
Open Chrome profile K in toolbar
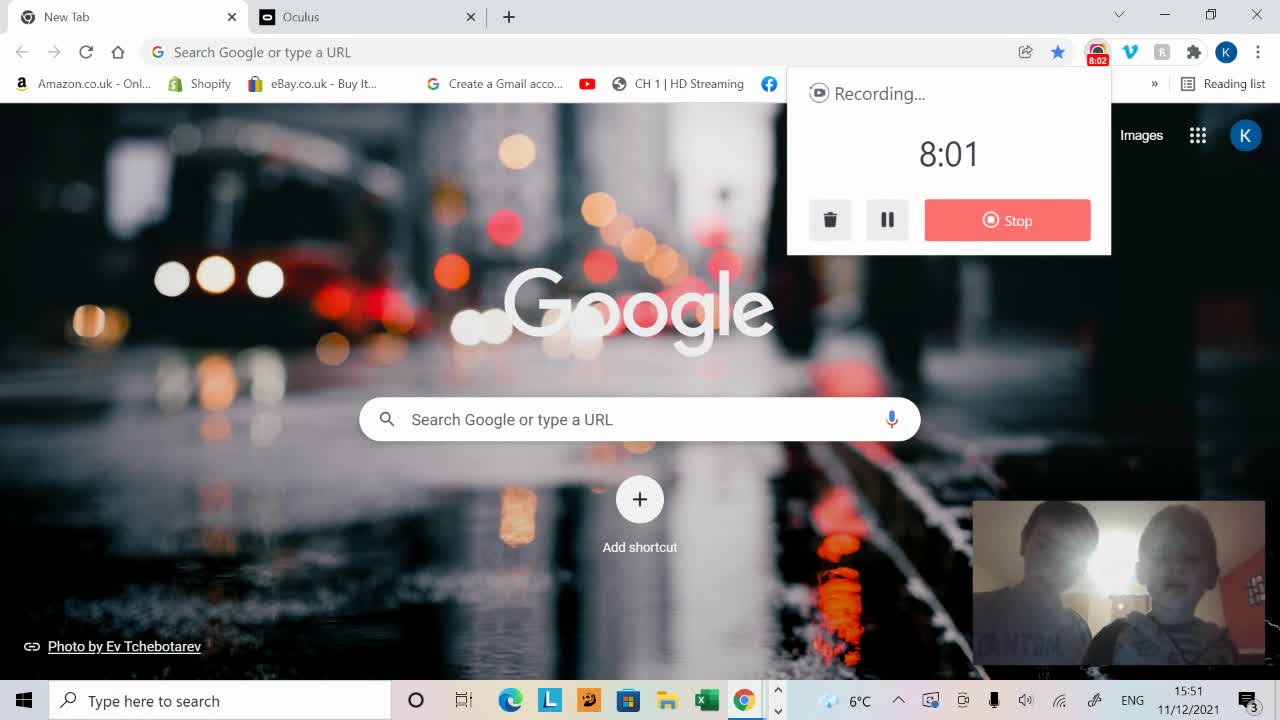(1226, 52)
